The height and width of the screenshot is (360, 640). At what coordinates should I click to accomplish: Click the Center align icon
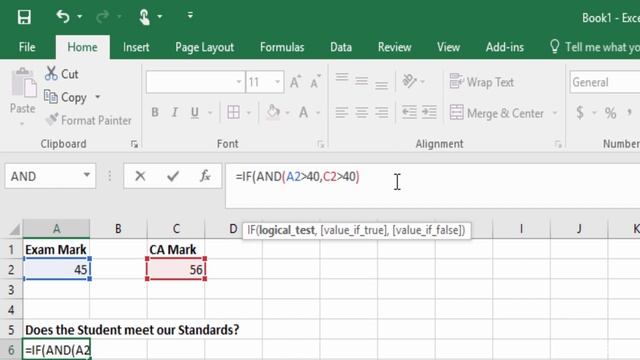tap(362, 112)
